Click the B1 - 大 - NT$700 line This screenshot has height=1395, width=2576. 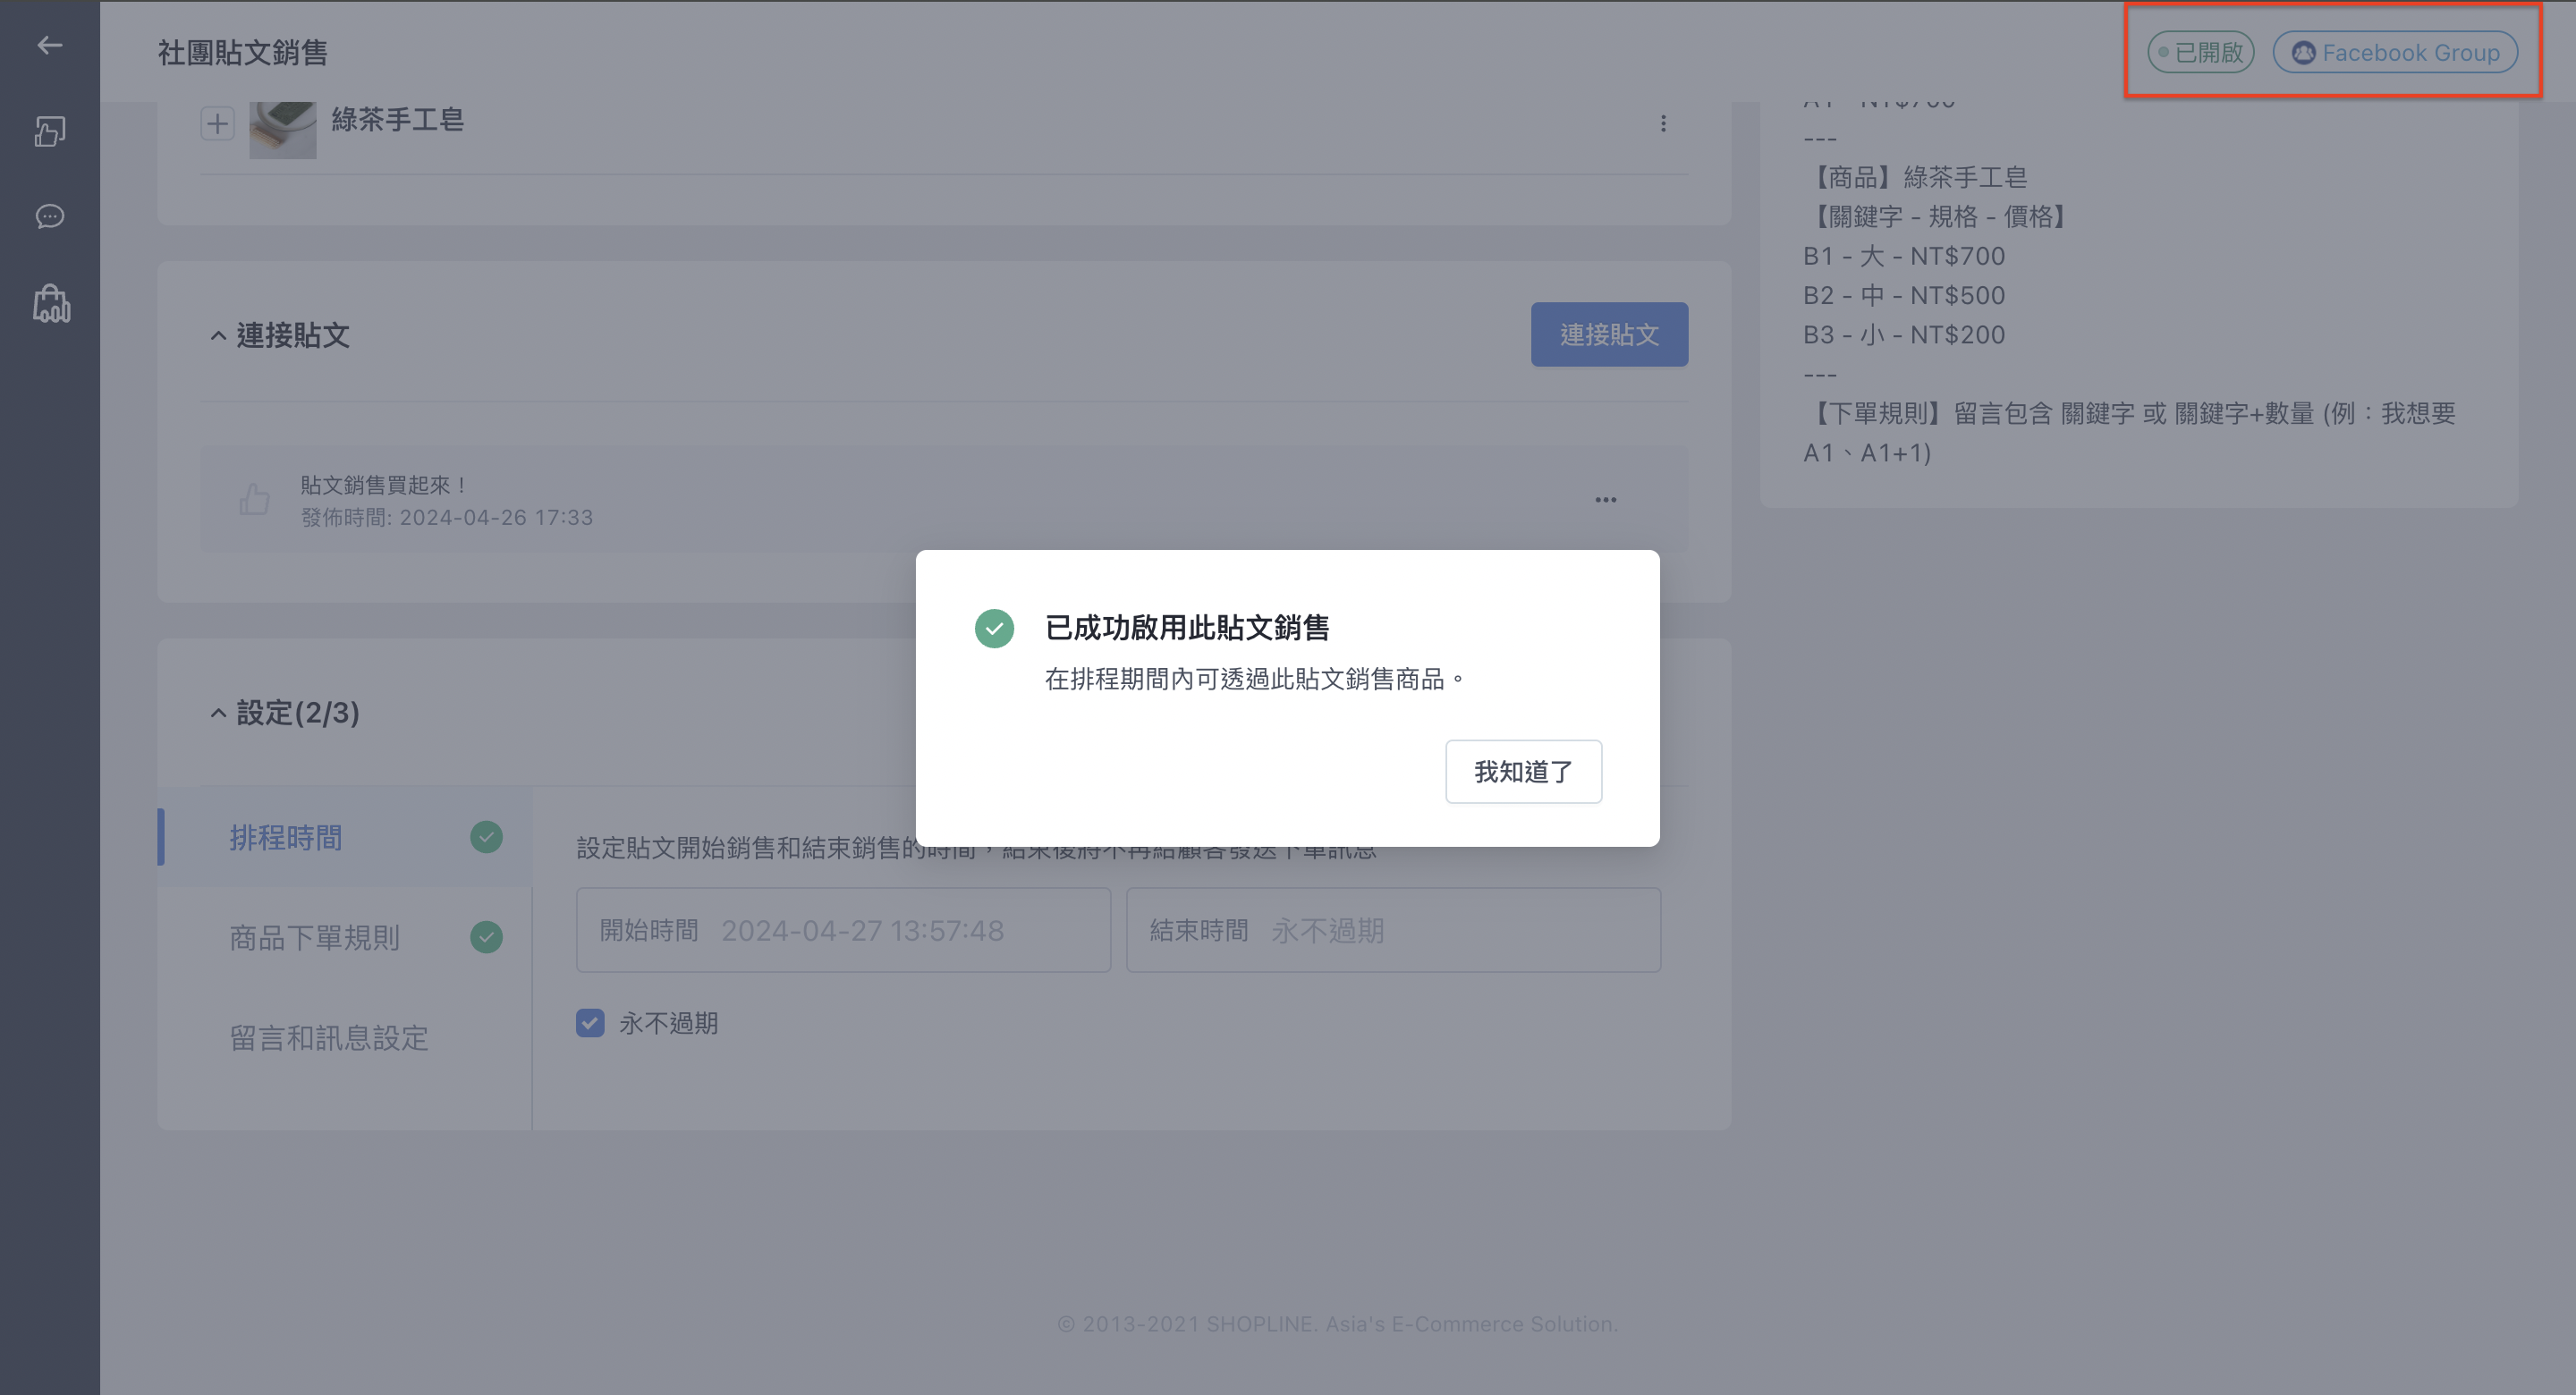[1904, 256]
